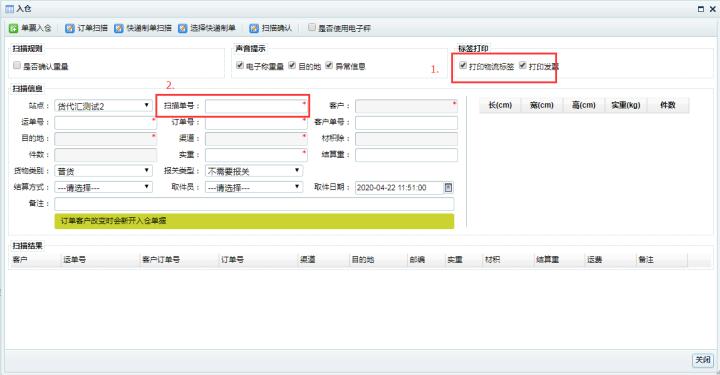Expand the 货物类别 dropdown

coord(103,171)
